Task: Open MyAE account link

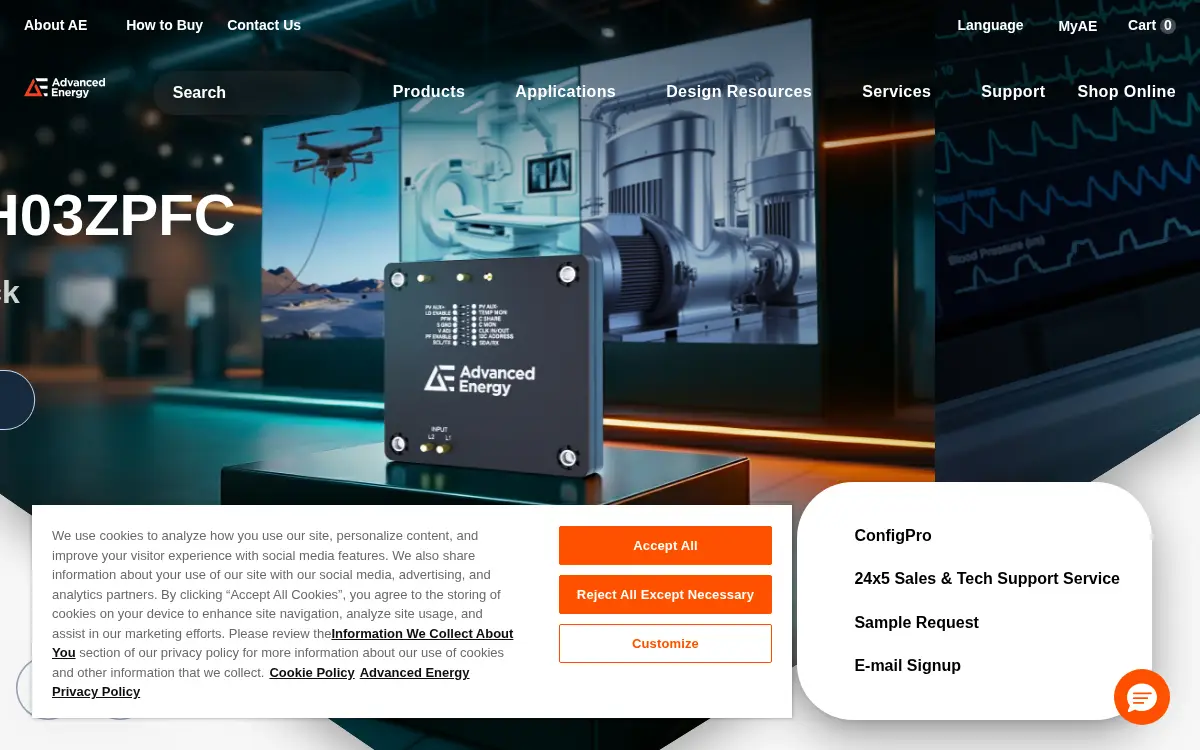Action: (x=1078, y=26)
